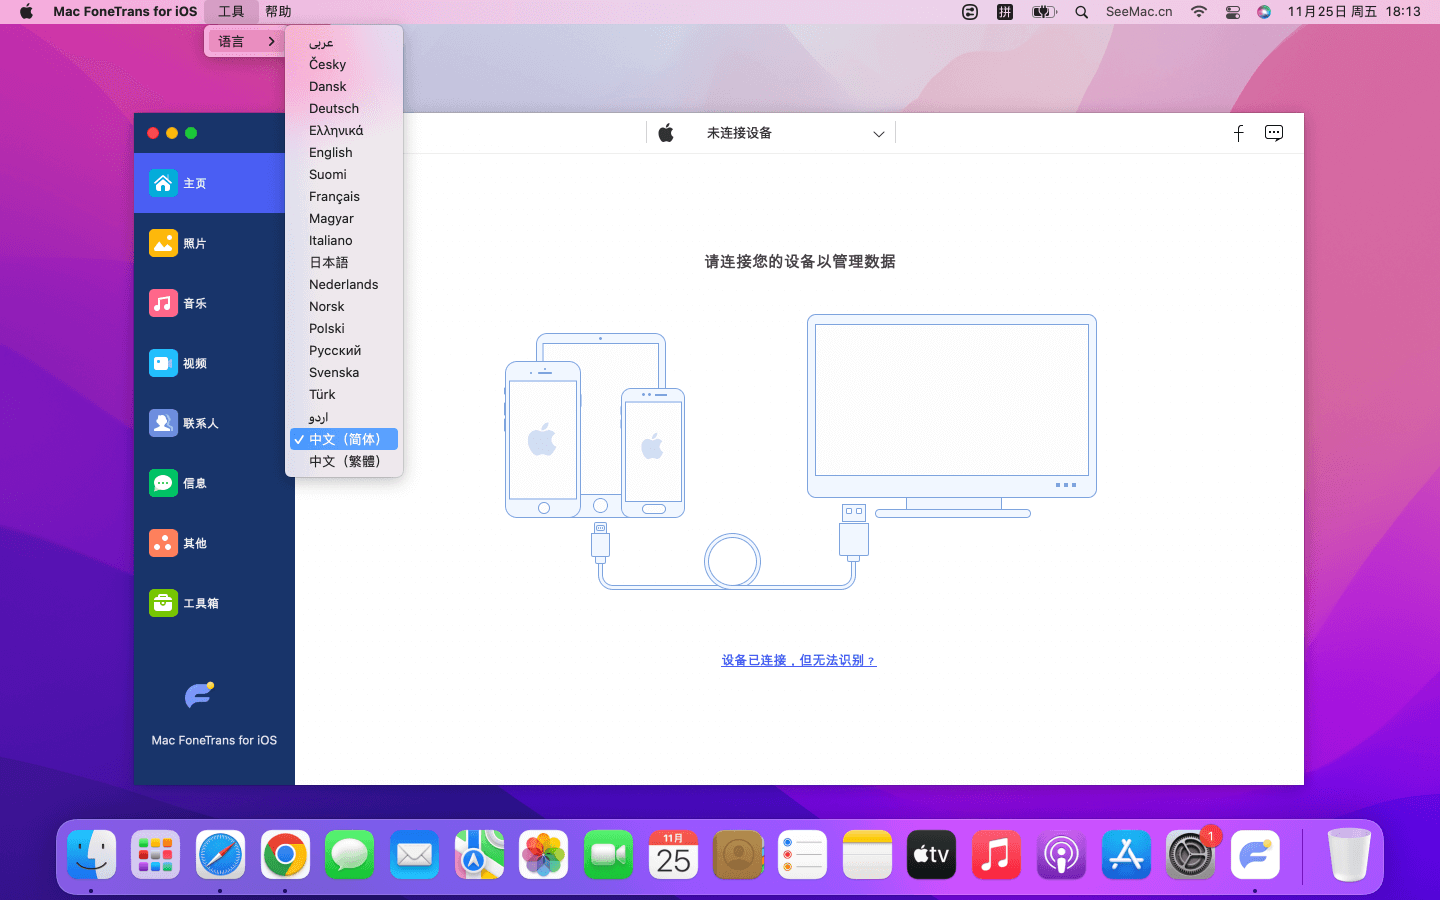Choose Svenska from the language list
This screenshot has width=1440, height=900.
pyautogui.click(x=344, y=373)
